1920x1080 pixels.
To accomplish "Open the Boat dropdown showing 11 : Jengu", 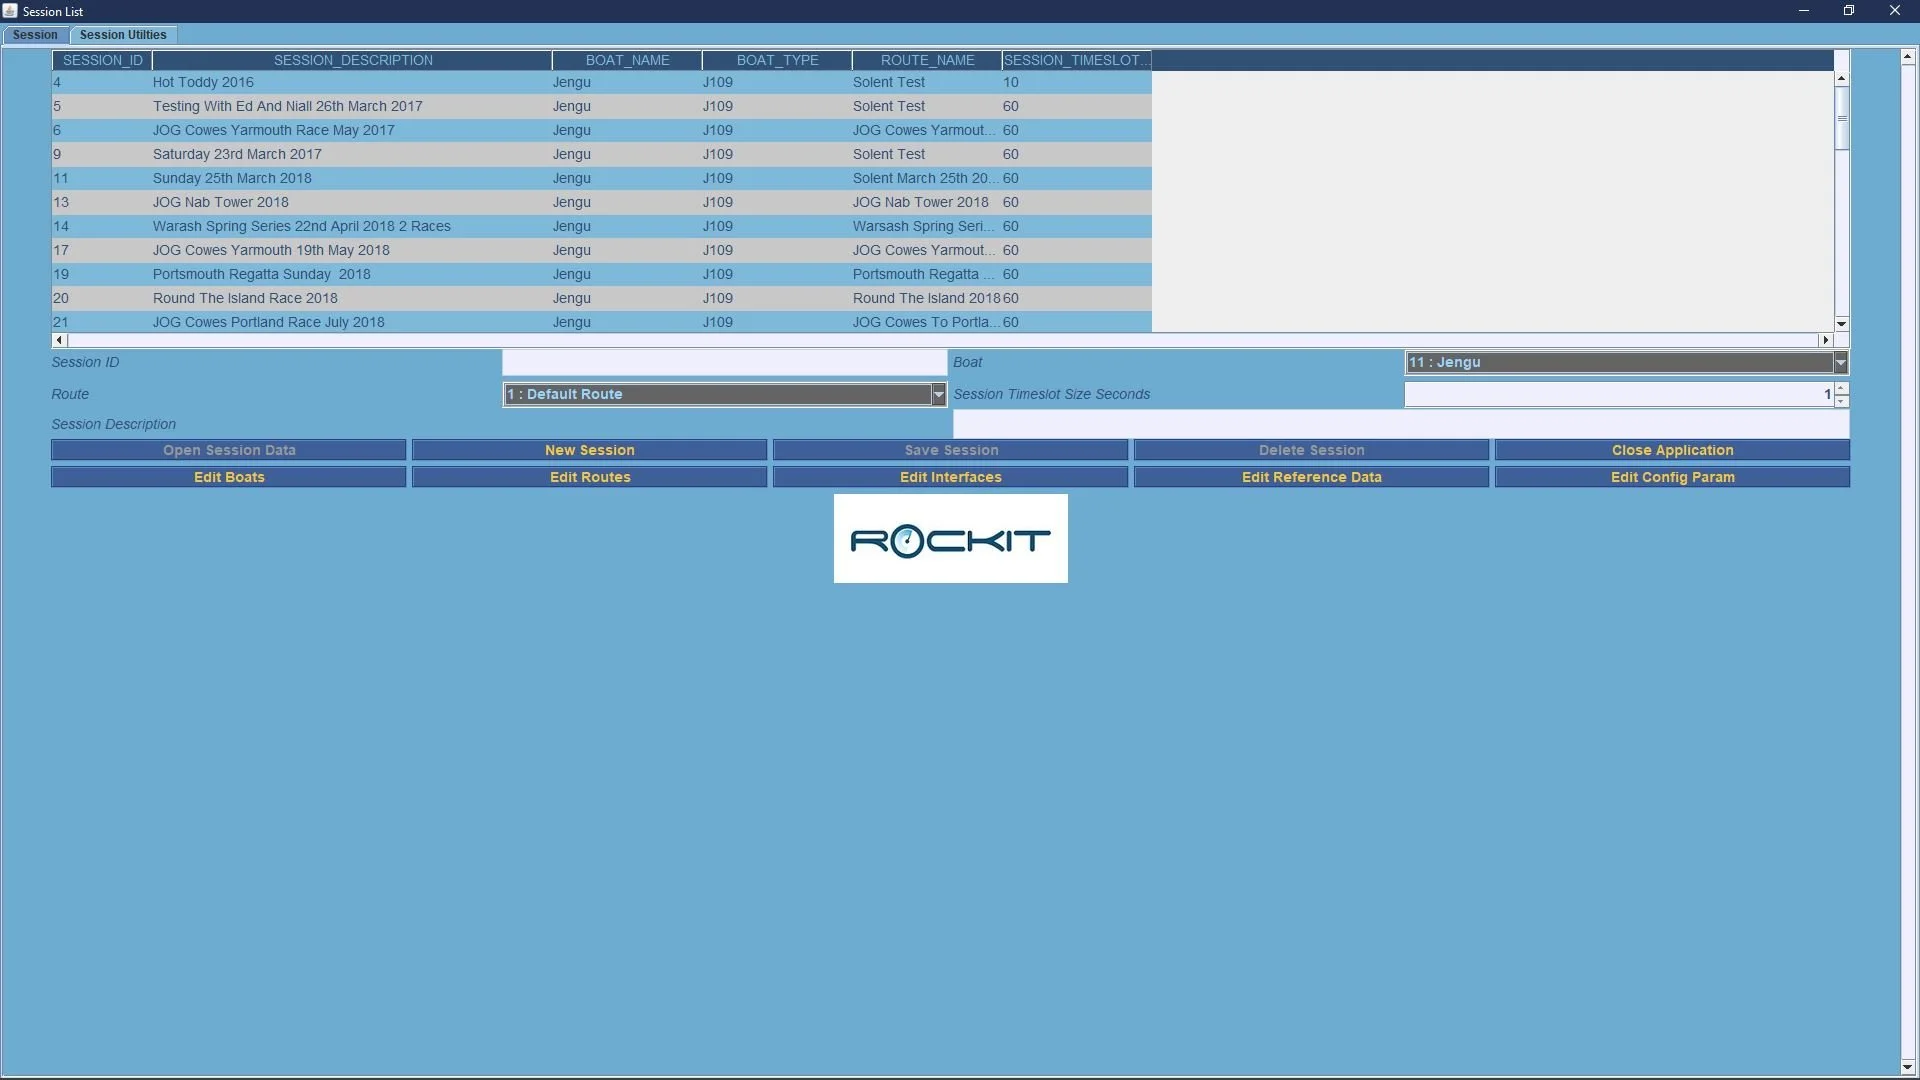I will point(1840,362).
